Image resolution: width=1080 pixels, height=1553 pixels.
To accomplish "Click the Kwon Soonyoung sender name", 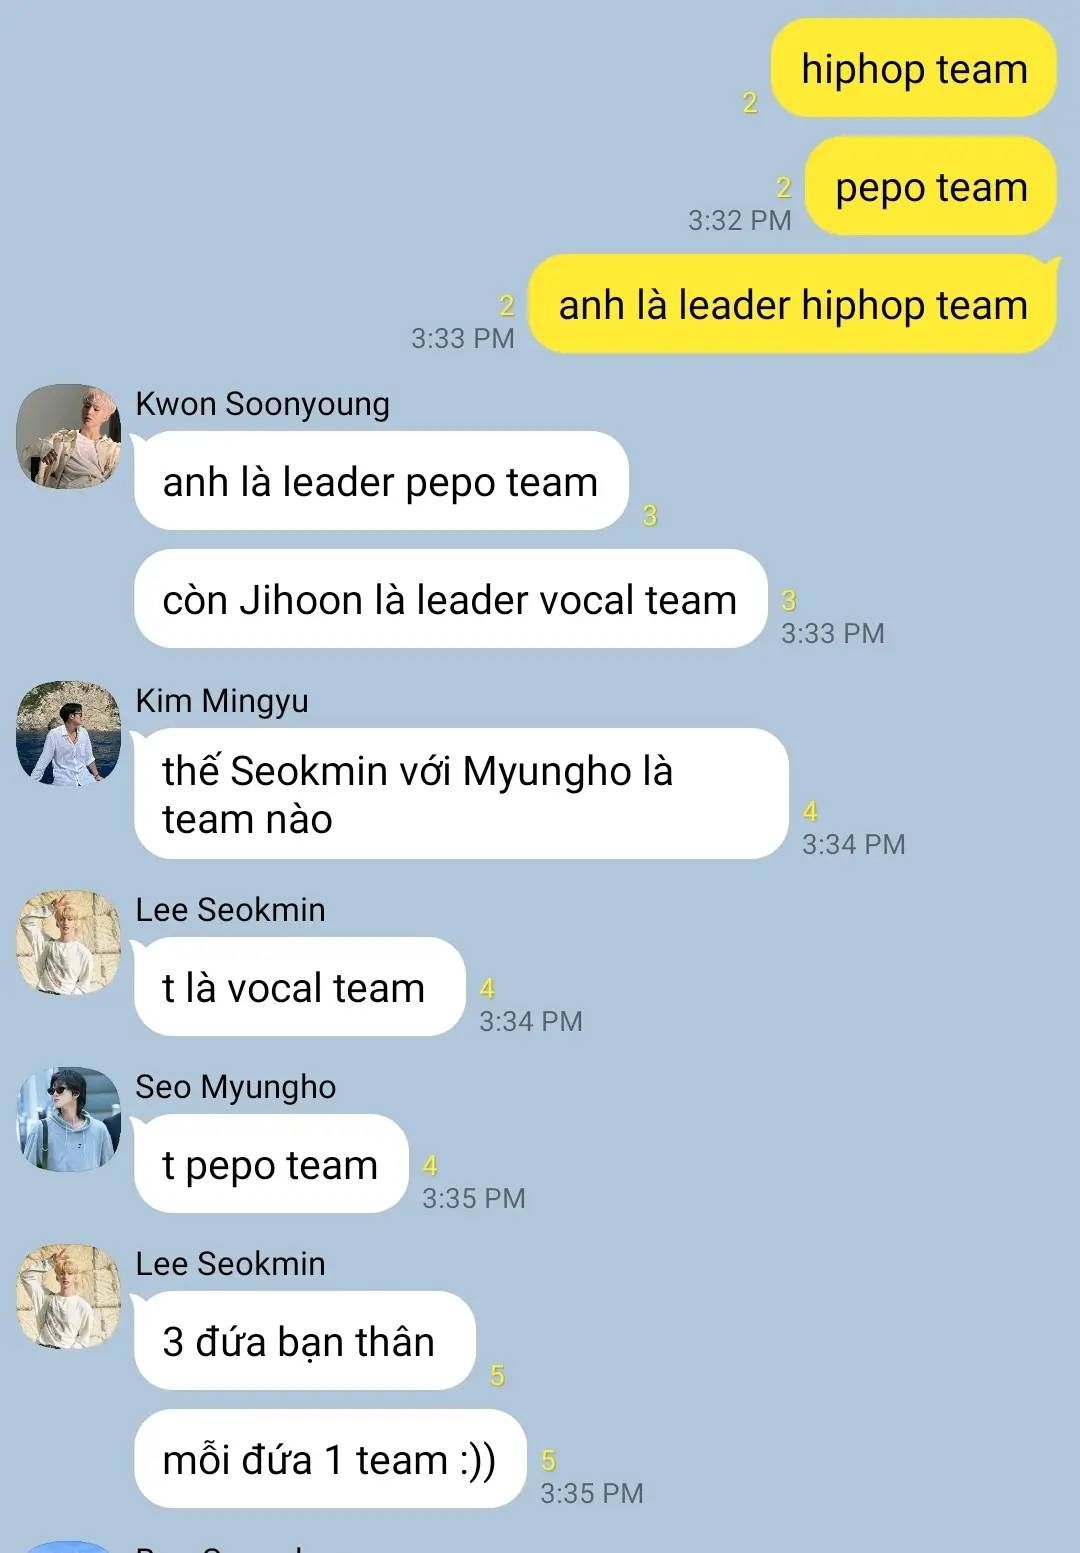I will (262, 404).
